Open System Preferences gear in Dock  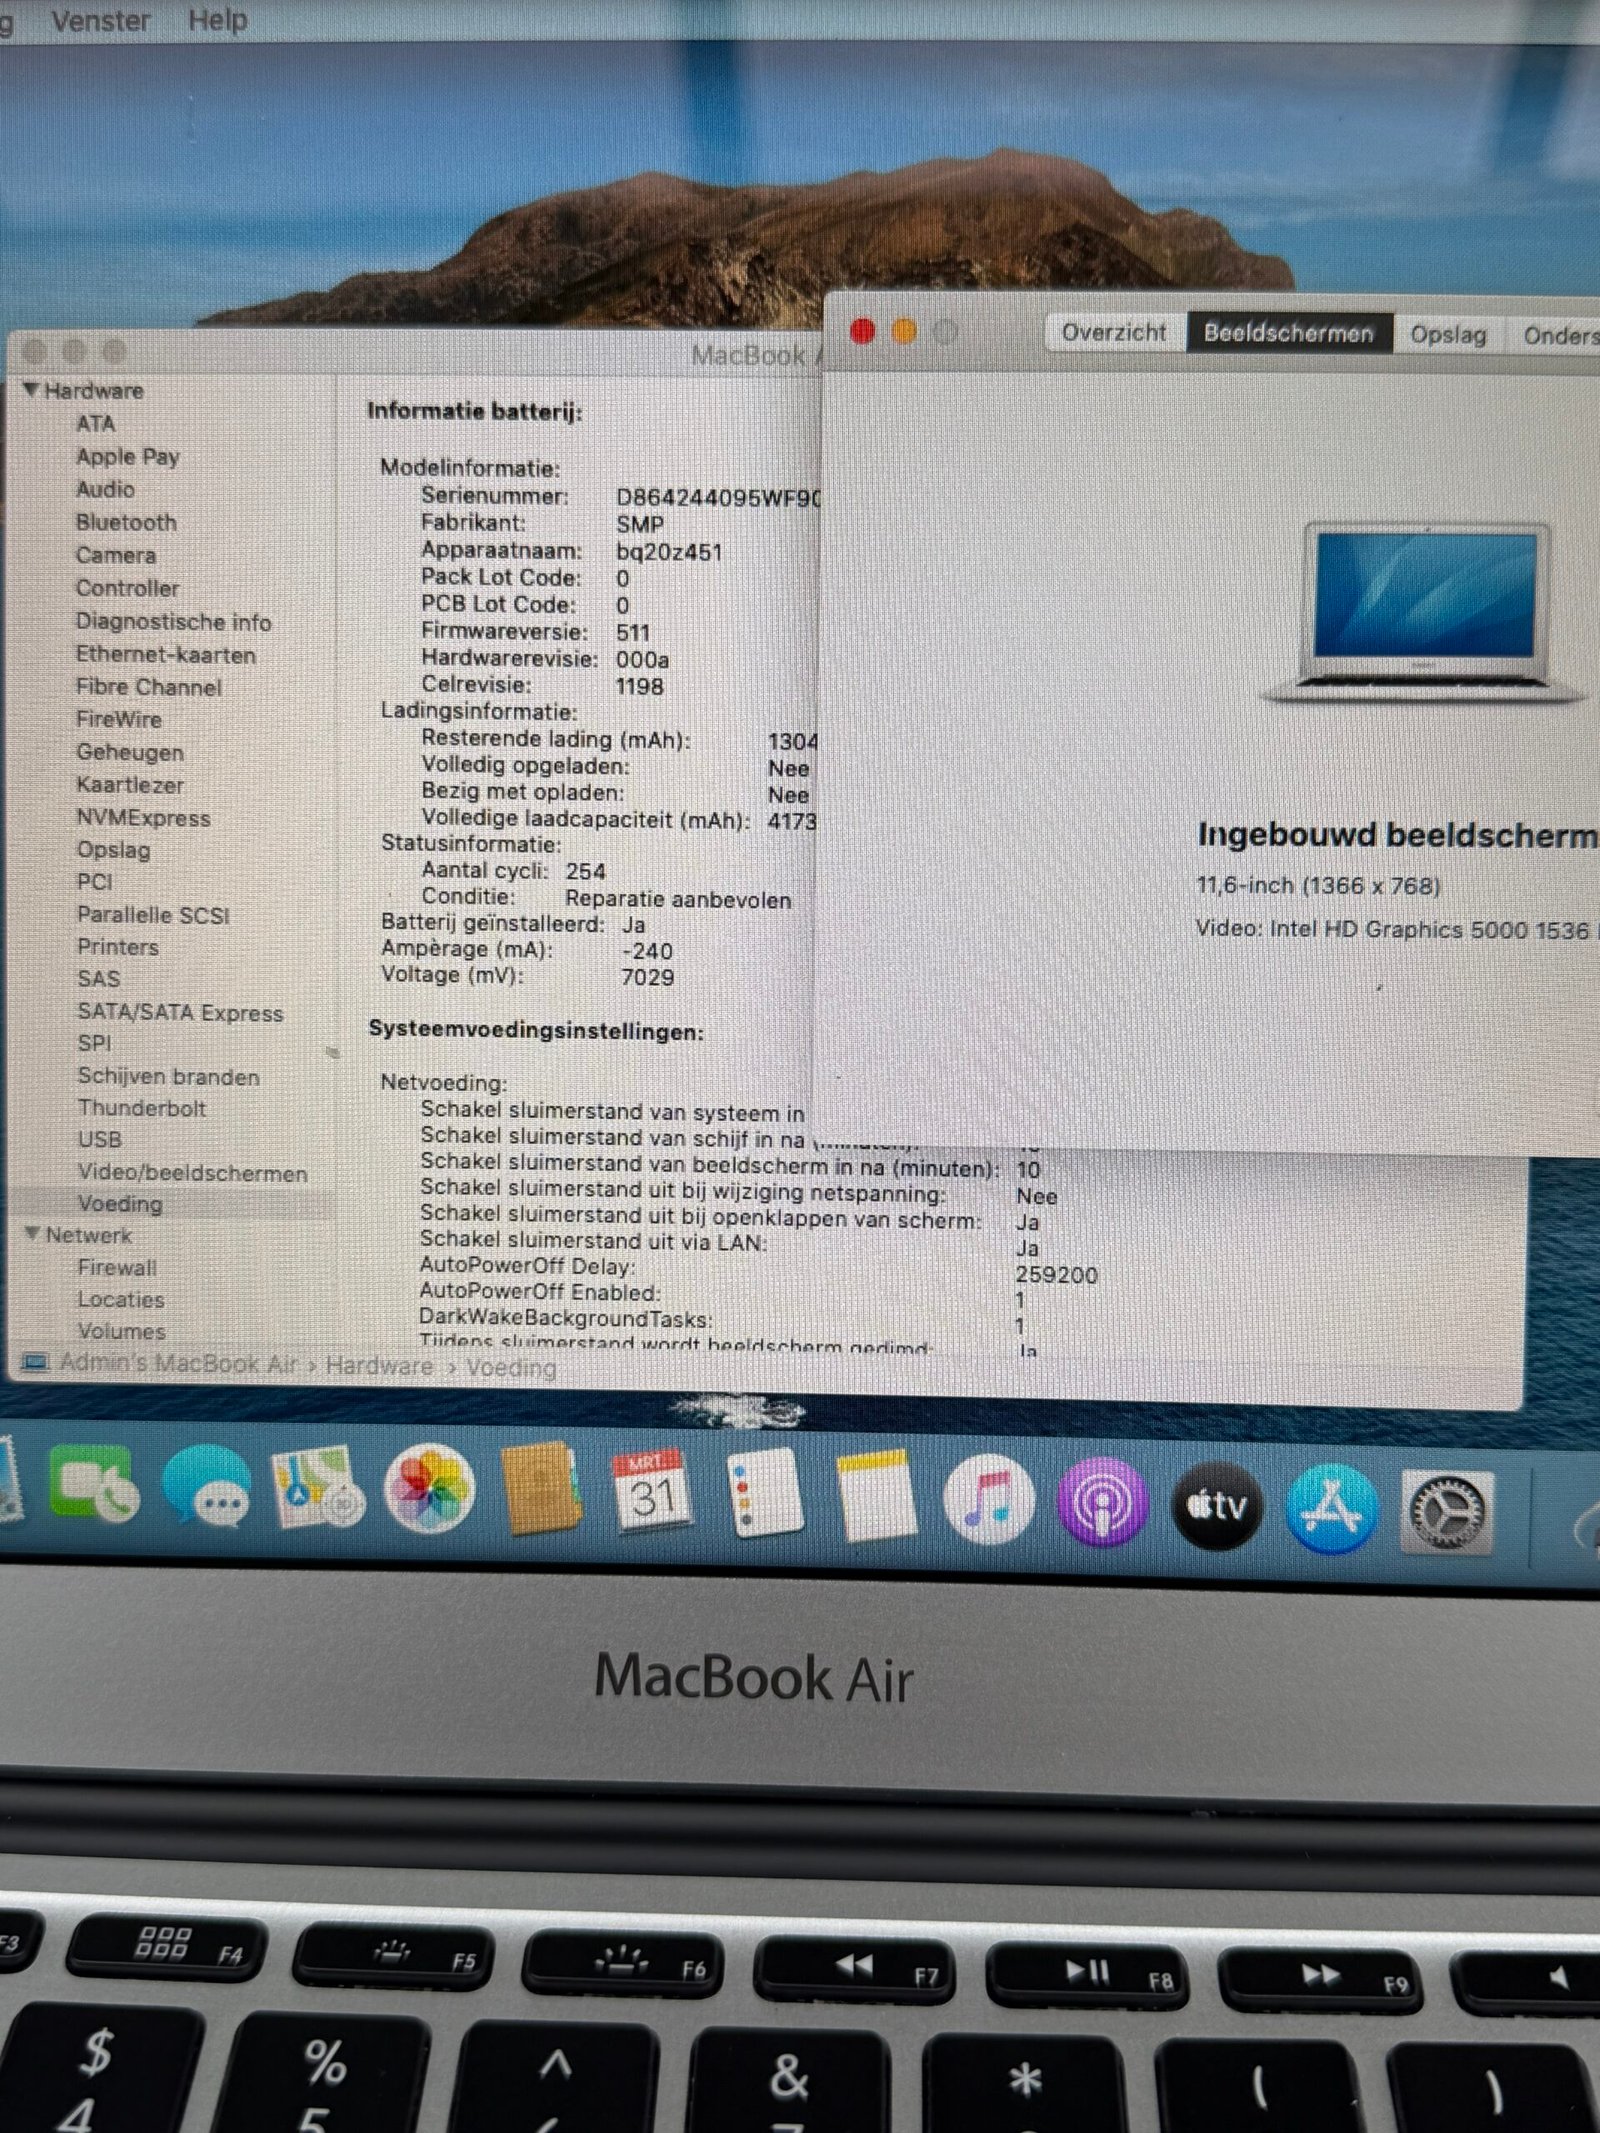[1447, 1511]
